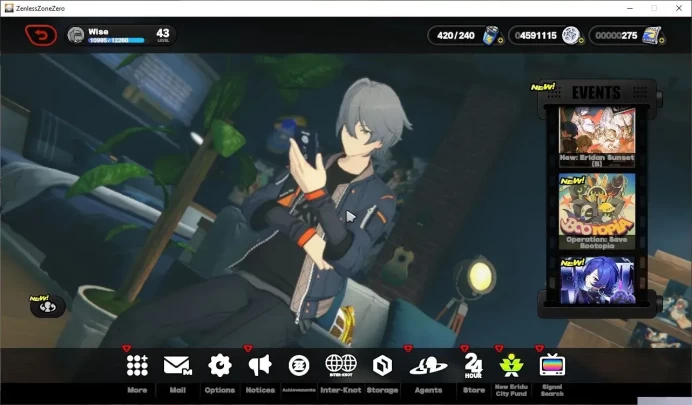
Task: Click the battery charge 420/240 counter
Action: coord(456,35)
